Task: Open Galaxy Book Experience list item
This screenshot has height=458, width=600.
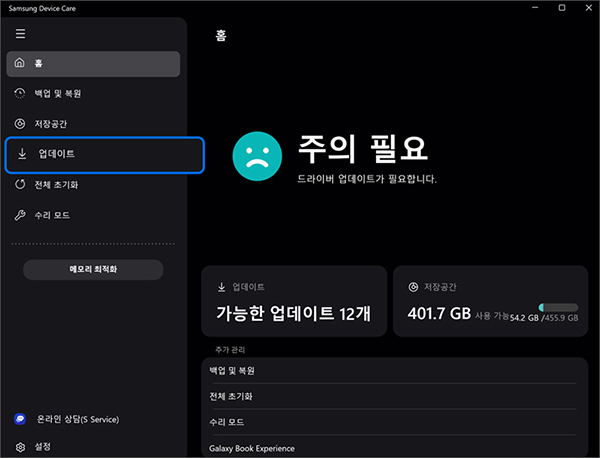Action: pos(394,448)
